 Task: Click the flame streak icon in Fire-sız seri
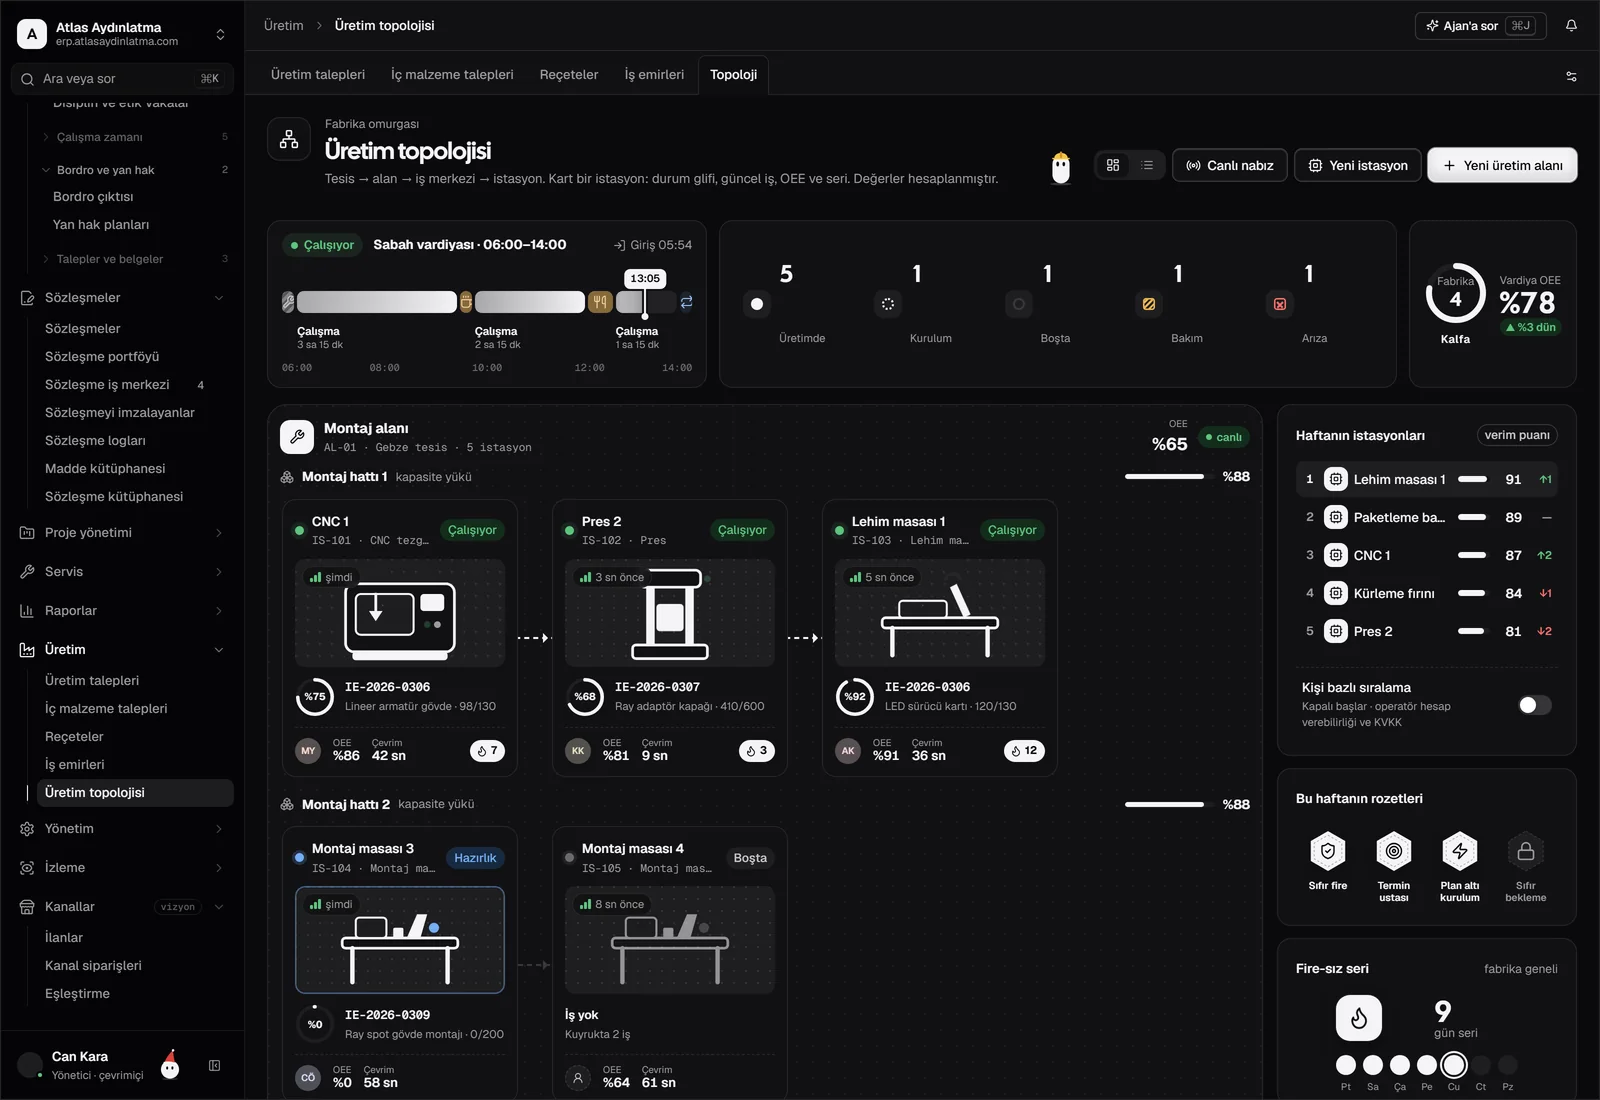click(x=1359, y=1019)
